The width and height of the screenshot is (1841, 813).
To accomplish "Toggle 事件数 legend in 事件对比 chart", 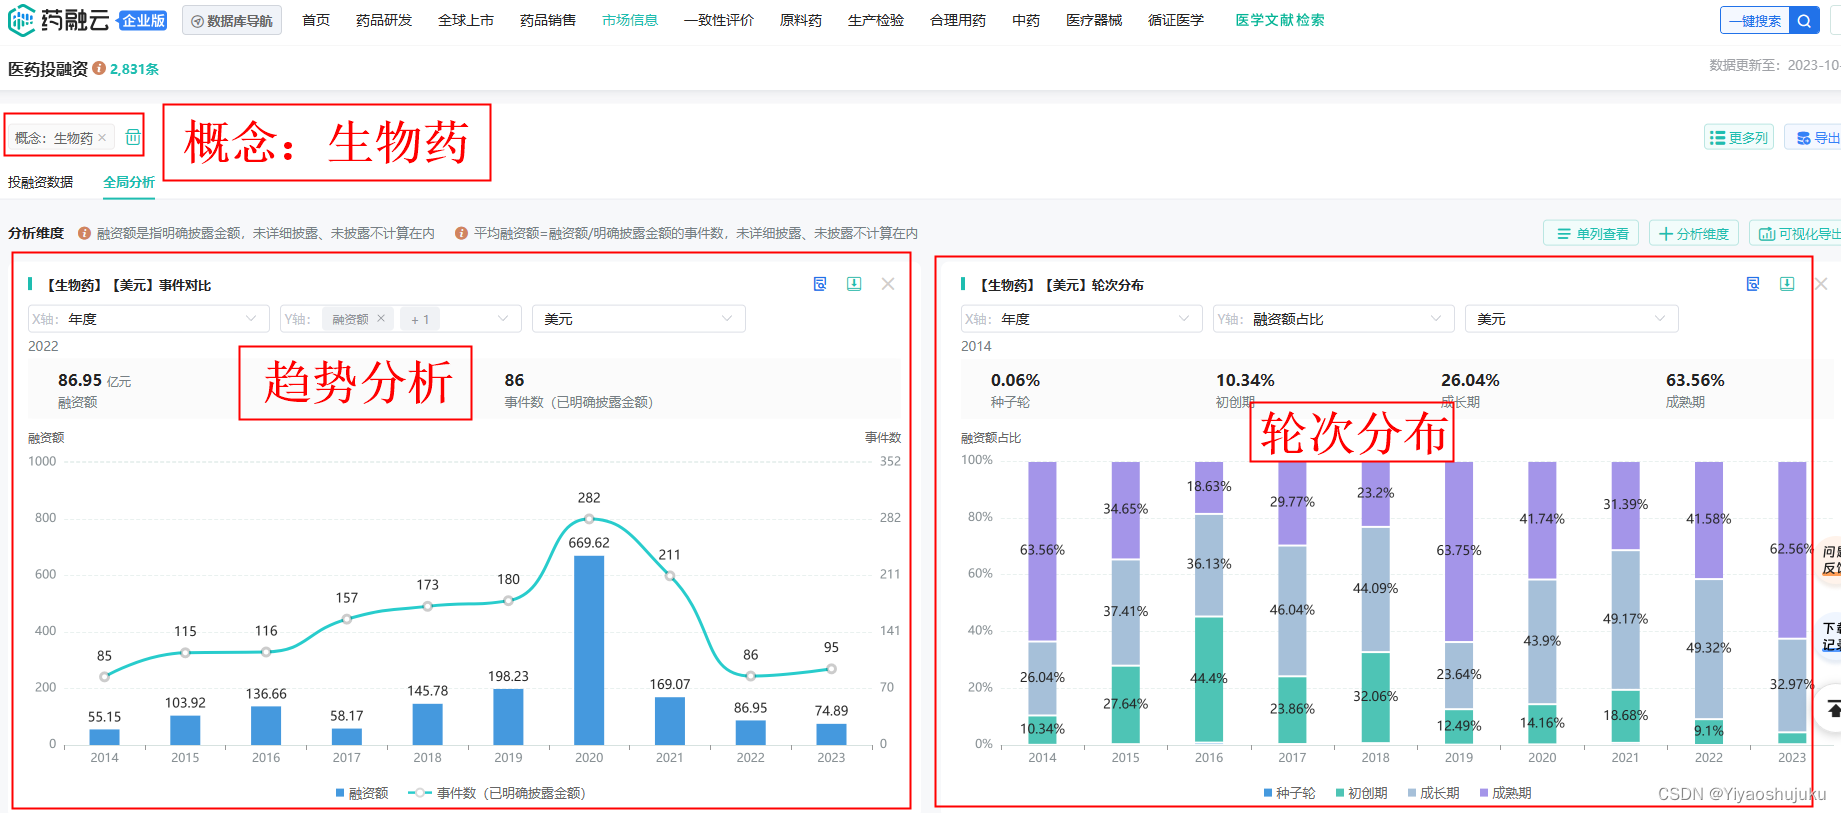I will [497, 793].
